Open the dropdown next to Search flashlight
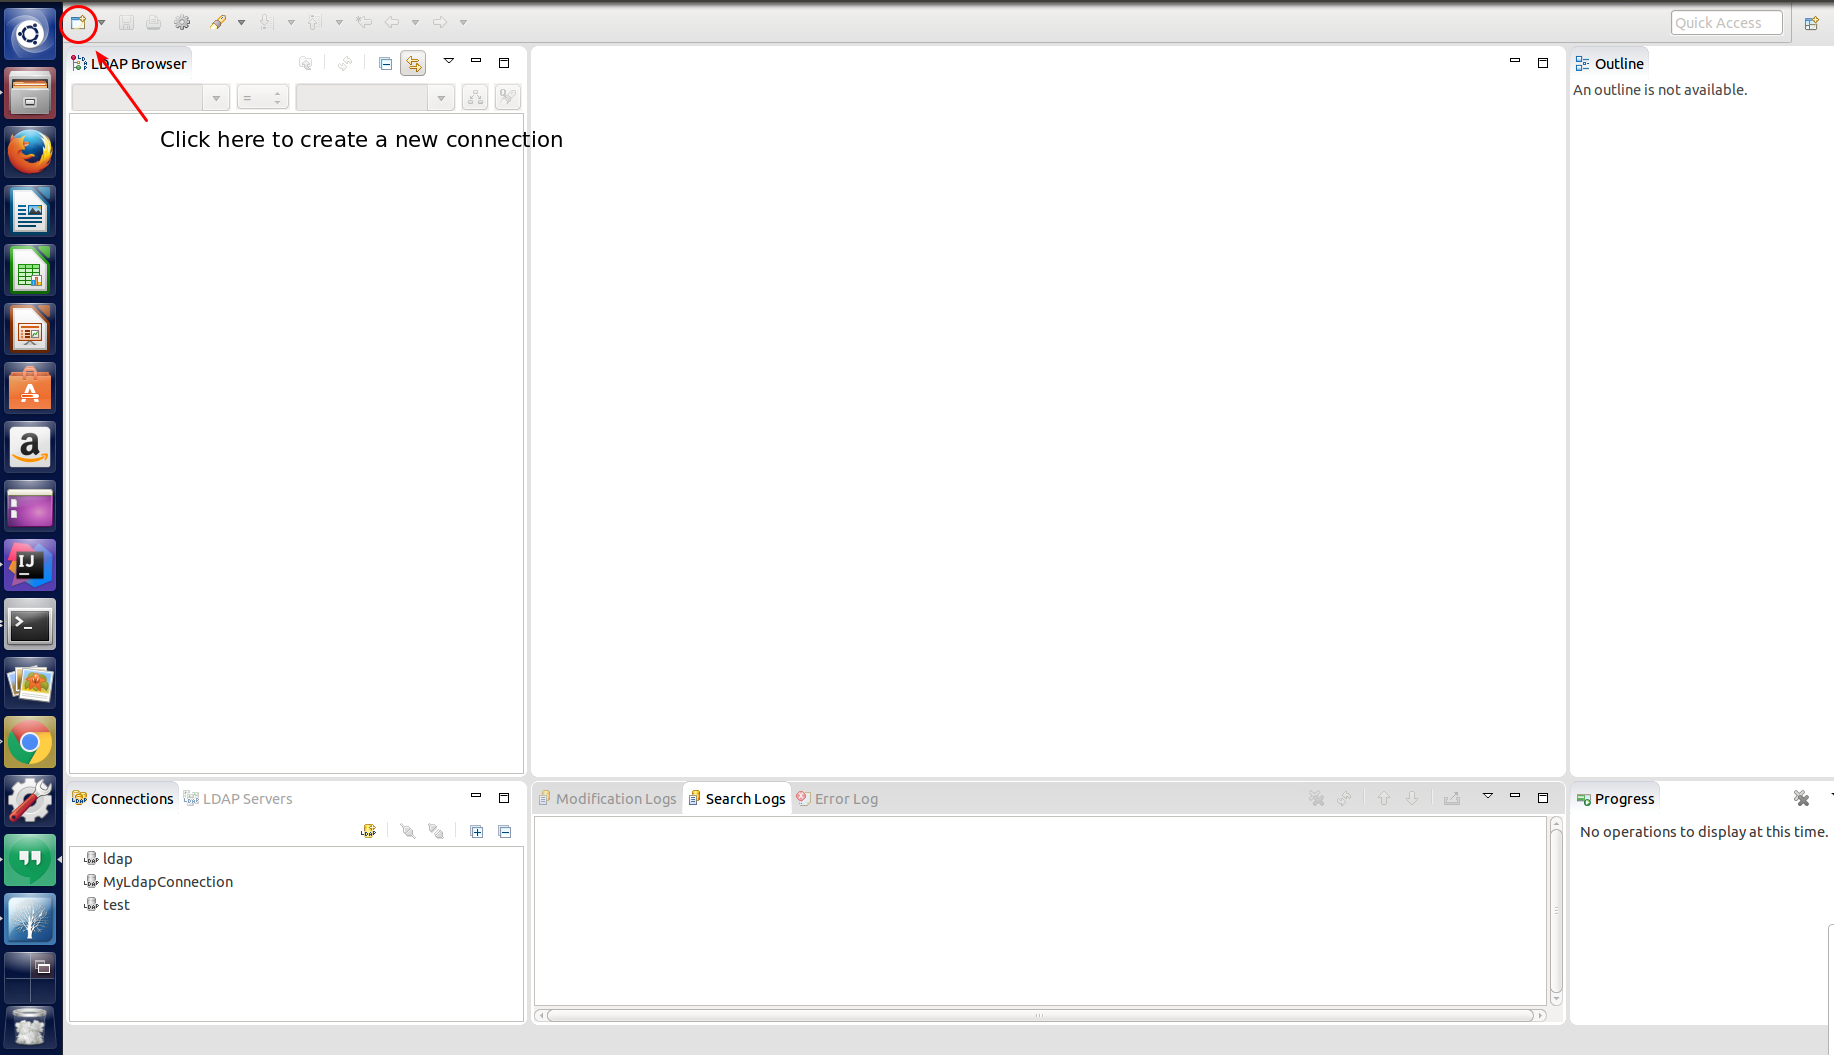 pyautogui.click(x=241, y=22)
